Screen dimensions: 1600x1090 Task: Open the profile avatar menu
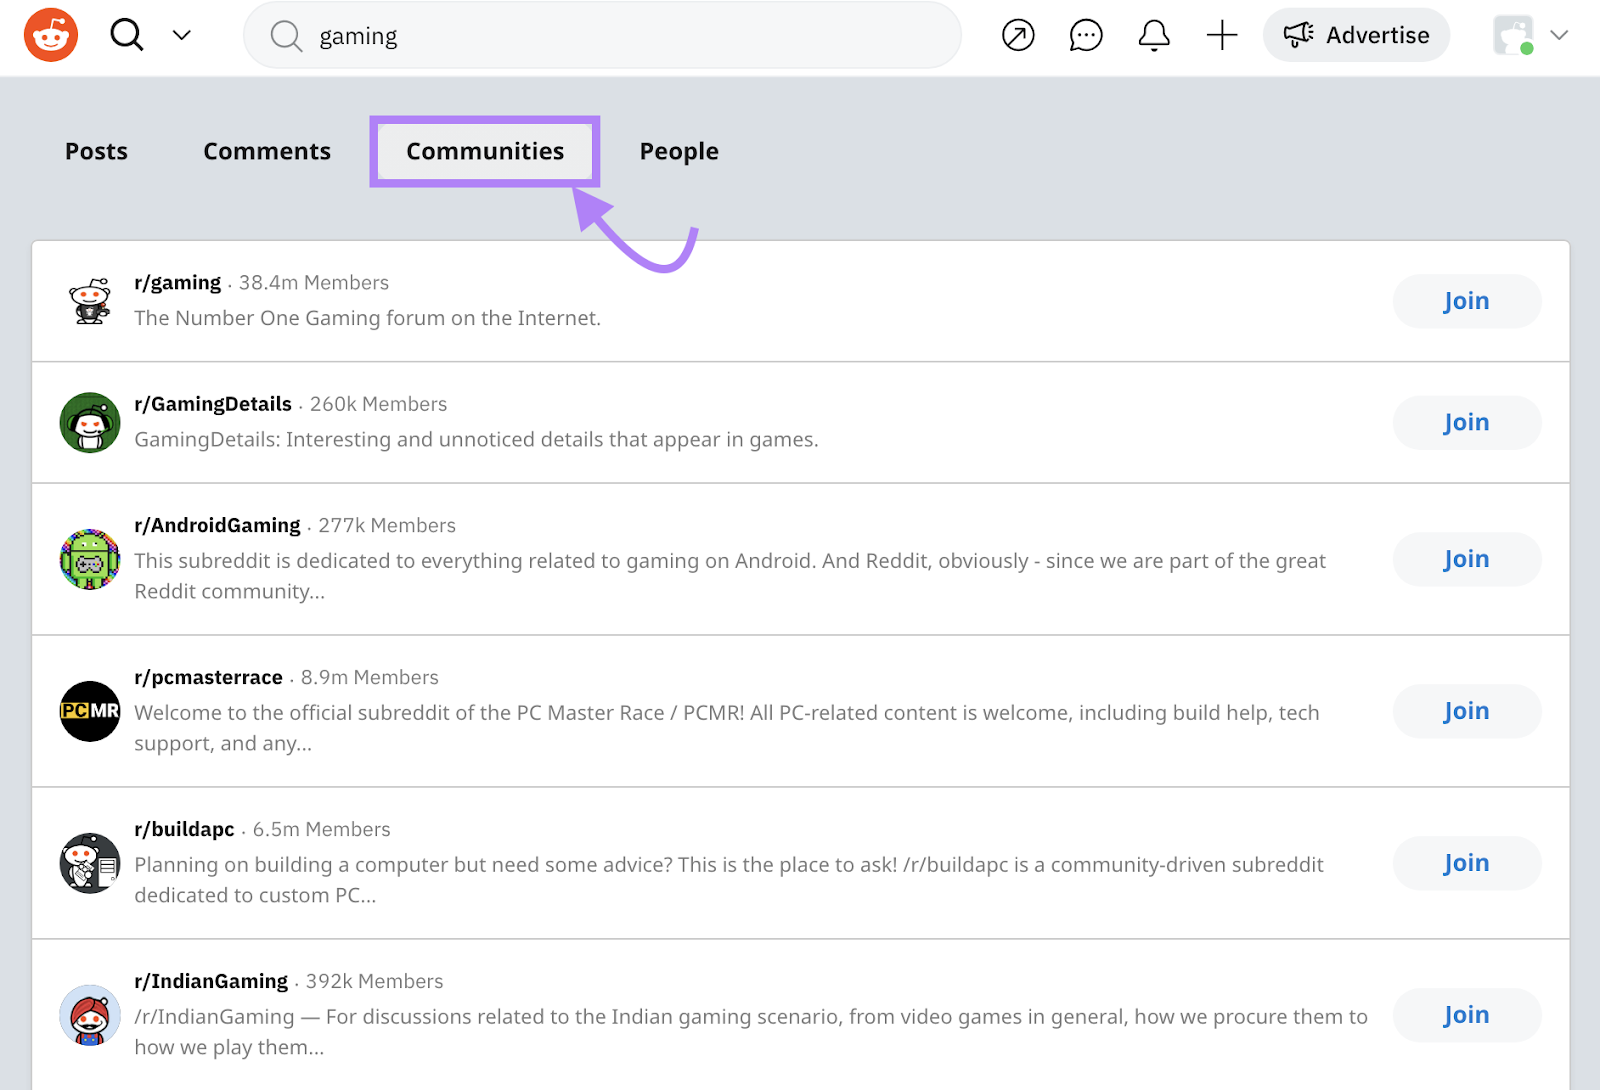coord(1514,35)
